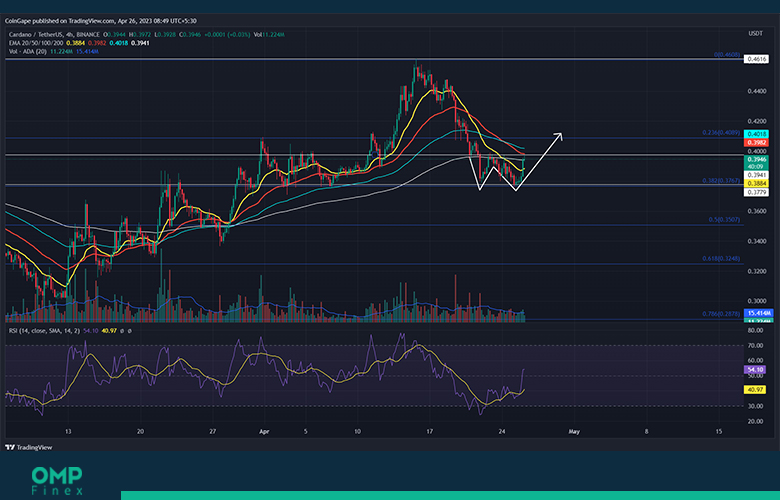This screenshot has height=500, width=780.
Task: Click the cyan EMA value 0.4018 in legend
Action: point(118,43)
